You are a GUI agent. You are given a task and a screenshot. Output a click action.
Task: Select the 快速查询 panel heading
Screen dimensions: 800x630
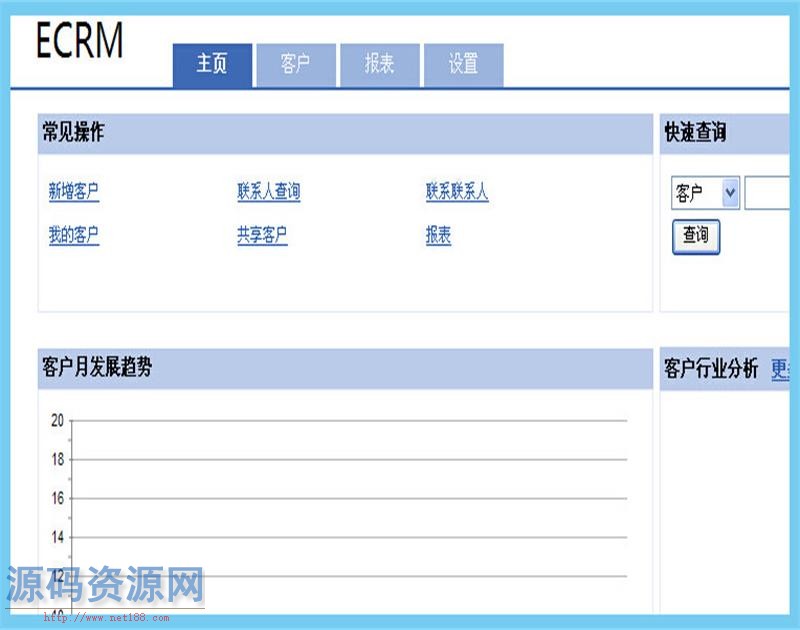pos(695,133)
